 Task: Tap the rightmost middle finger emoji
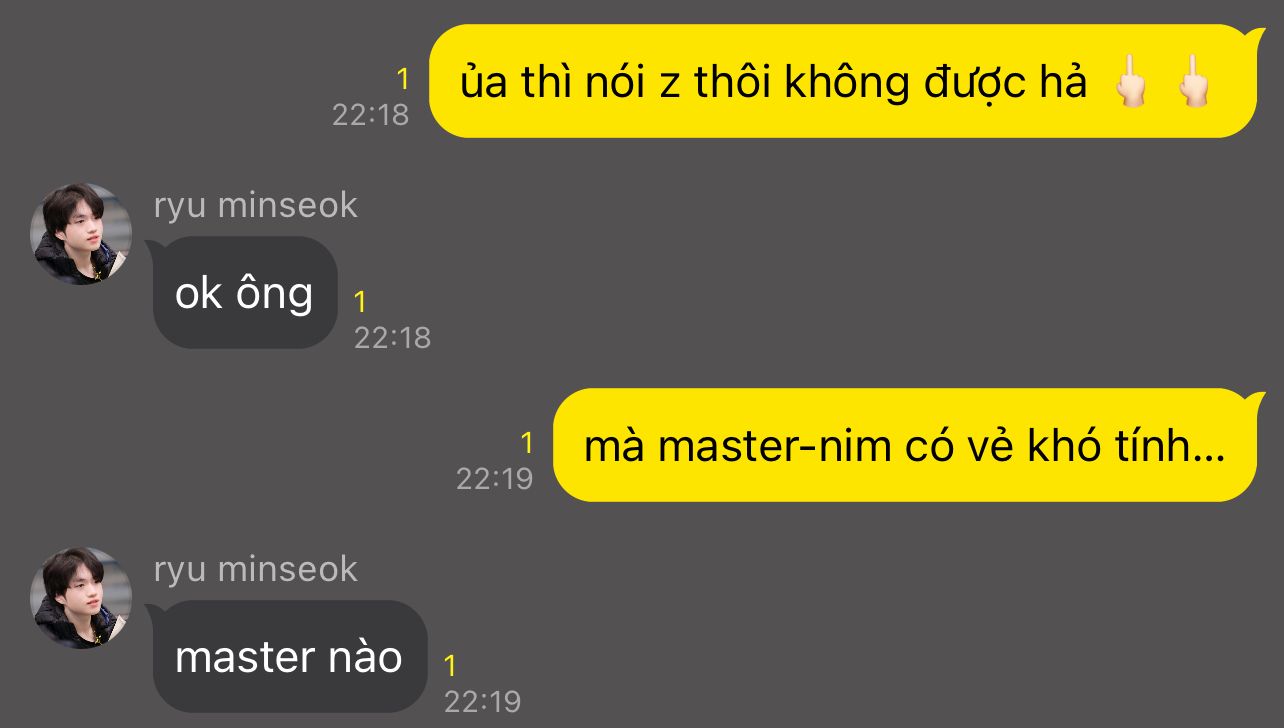click(1193, 83)
